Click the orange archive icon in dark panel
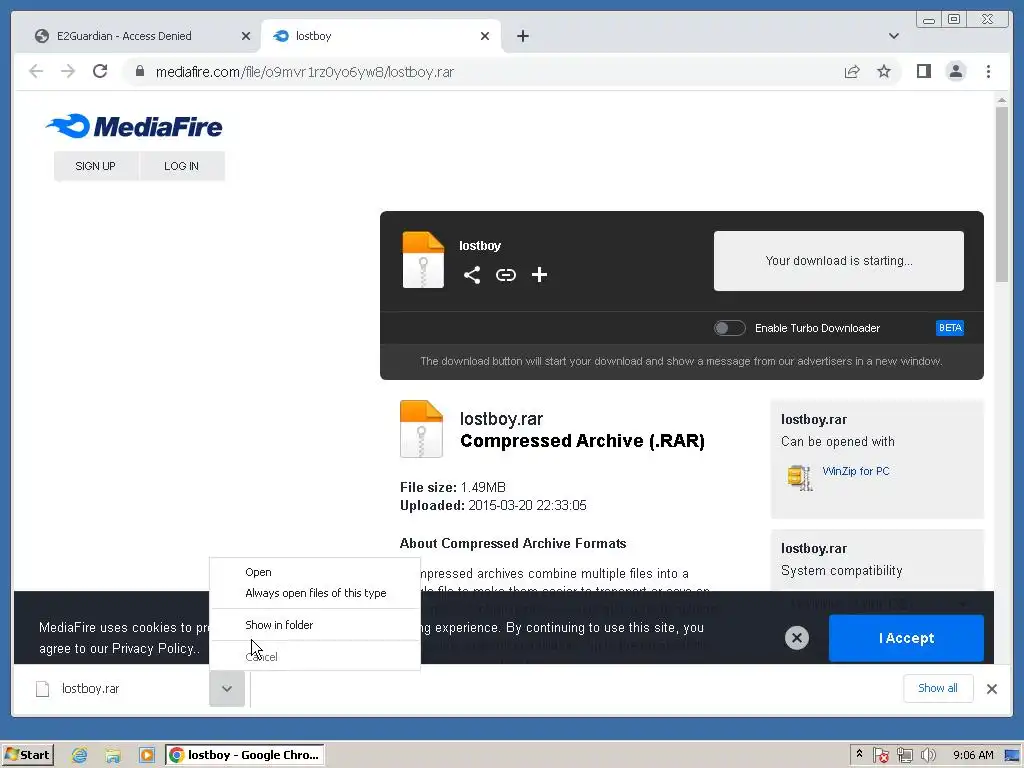This screenshot has width=1024, height=768. coord(423,260)
